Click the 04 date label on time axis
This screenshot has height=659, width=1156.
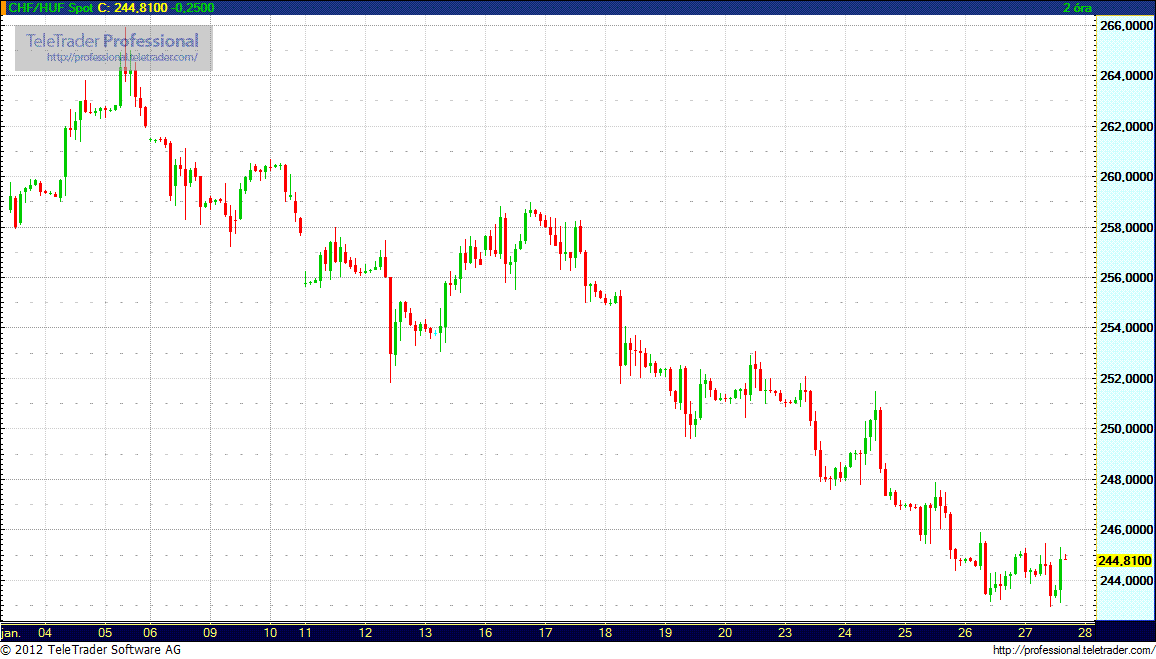(x=45, y=632)
